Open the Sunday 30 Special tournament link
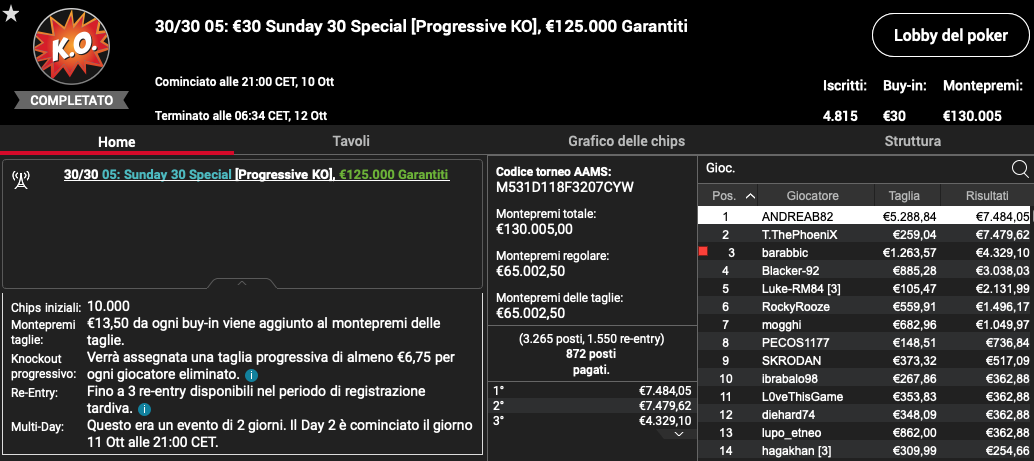 coord(167,175)
